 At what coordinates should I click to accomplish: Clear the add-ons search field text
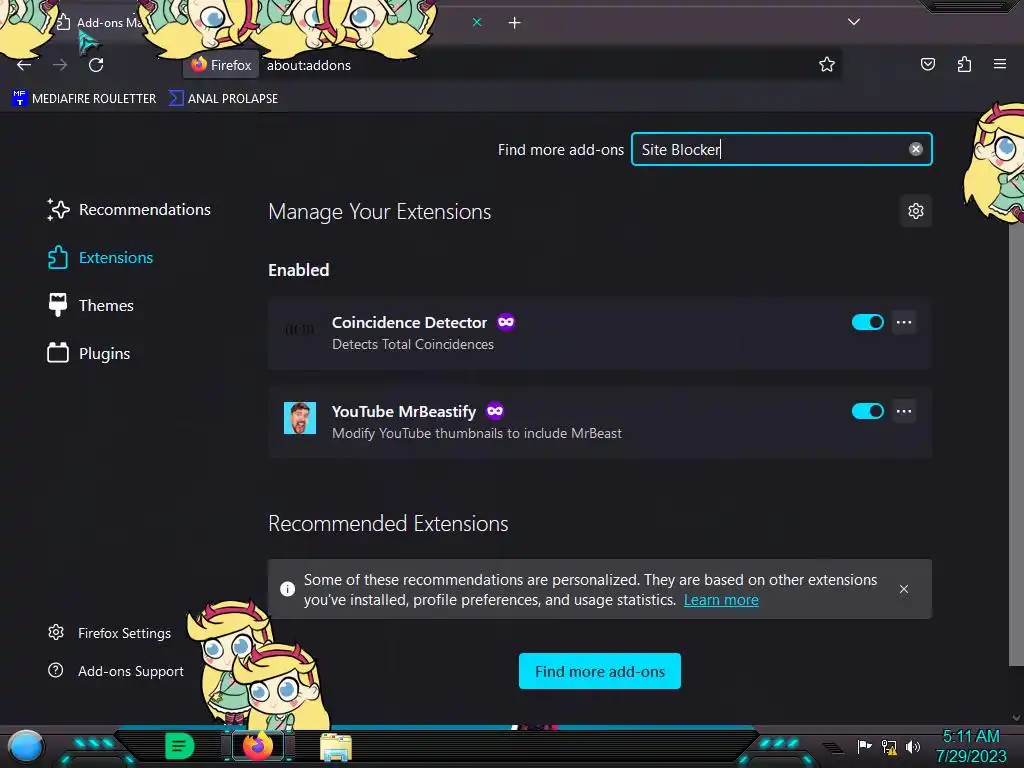point(916,149)
